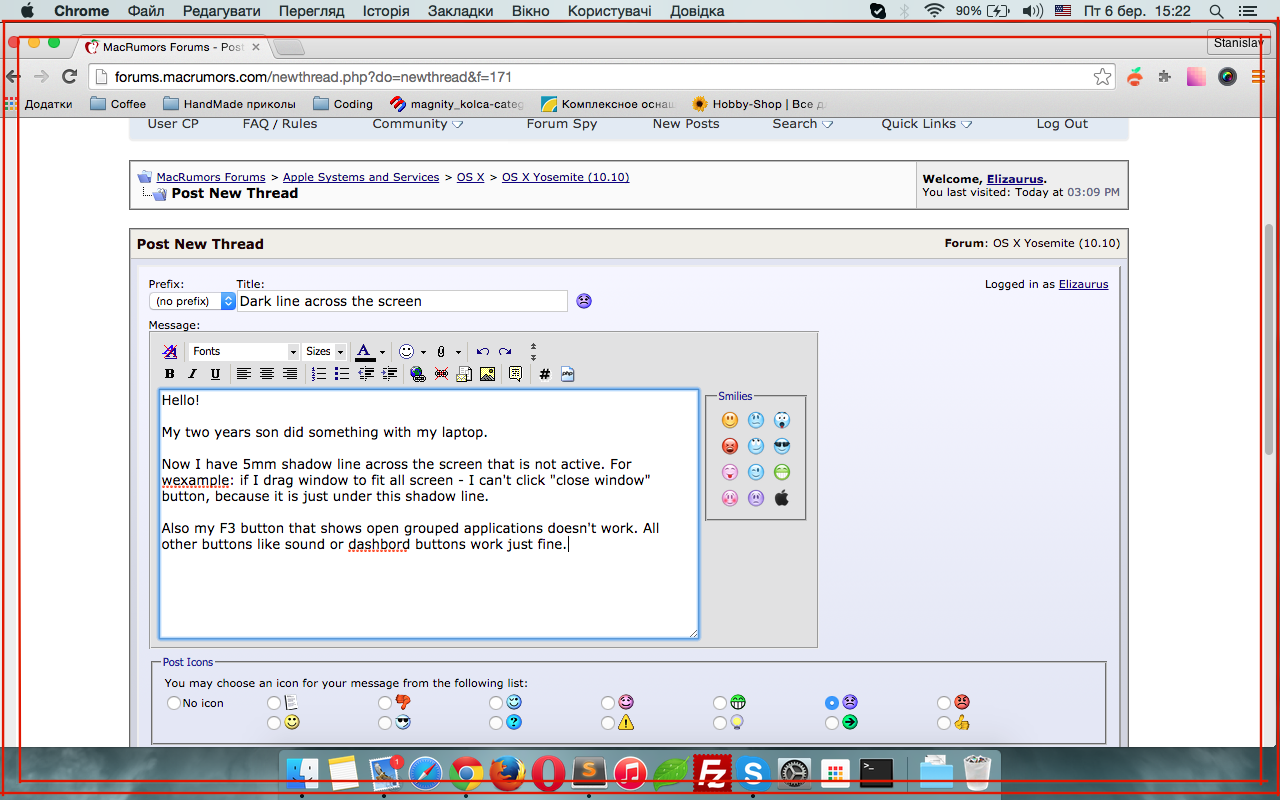
Task: Open the Apple Systems and Services breadcrumb link
Action: pyautogui.click(x=361, y=177)
